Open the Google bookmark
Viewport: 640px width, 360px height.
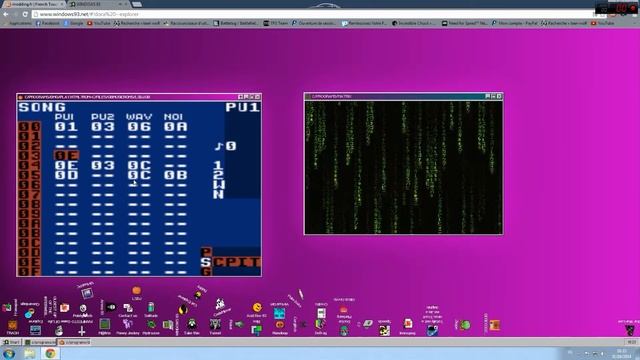click(73, 23)
